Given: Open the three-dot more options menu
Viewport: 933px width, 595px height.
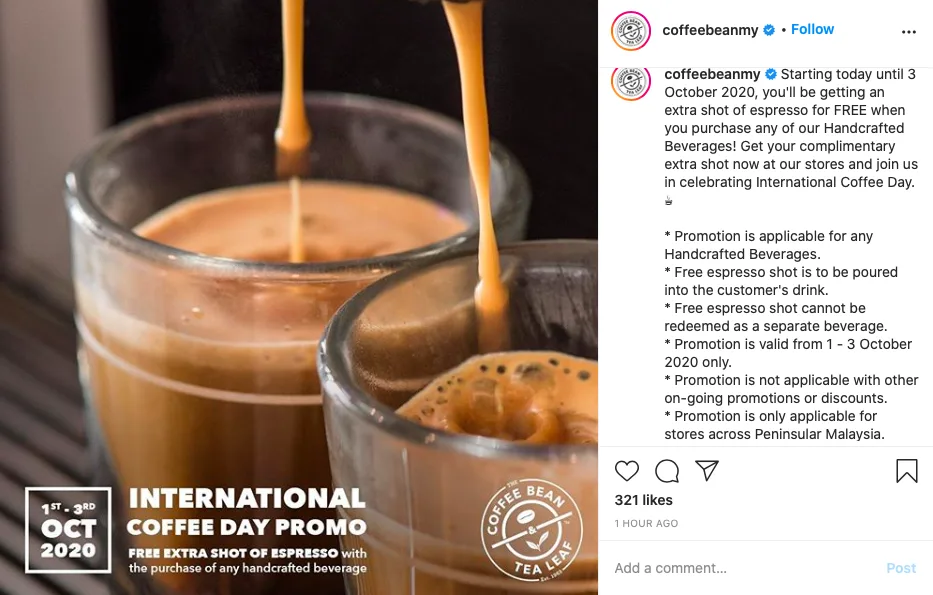Looking at the screenshot, I should (909, 32).
